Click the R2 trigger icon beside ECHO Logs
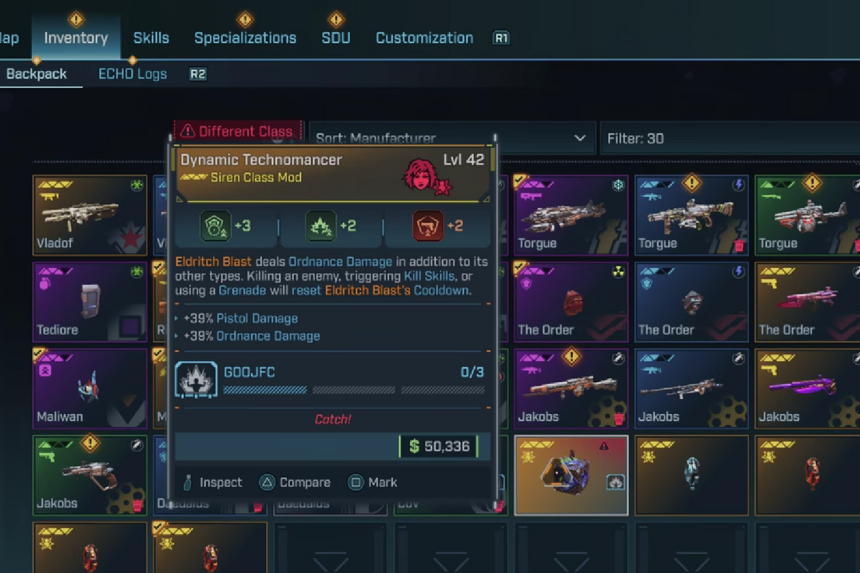 pos(197,74)
